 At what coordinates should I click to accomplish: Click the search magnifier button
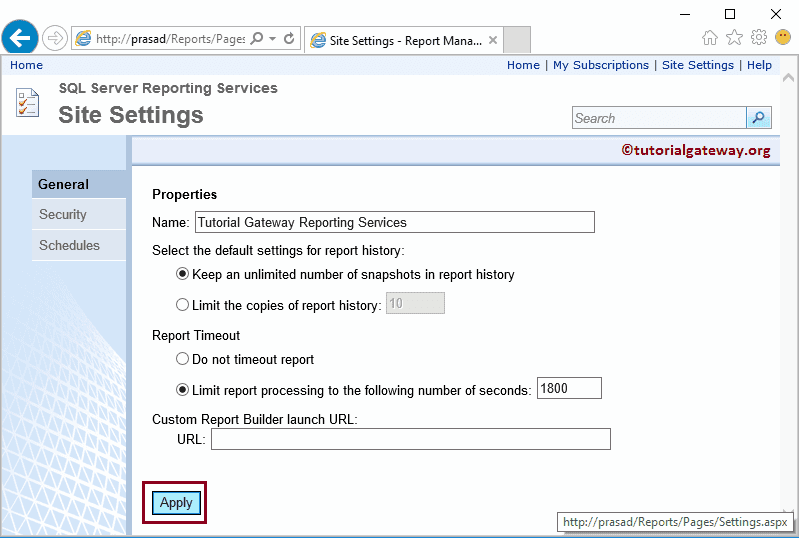click(759, 118)
